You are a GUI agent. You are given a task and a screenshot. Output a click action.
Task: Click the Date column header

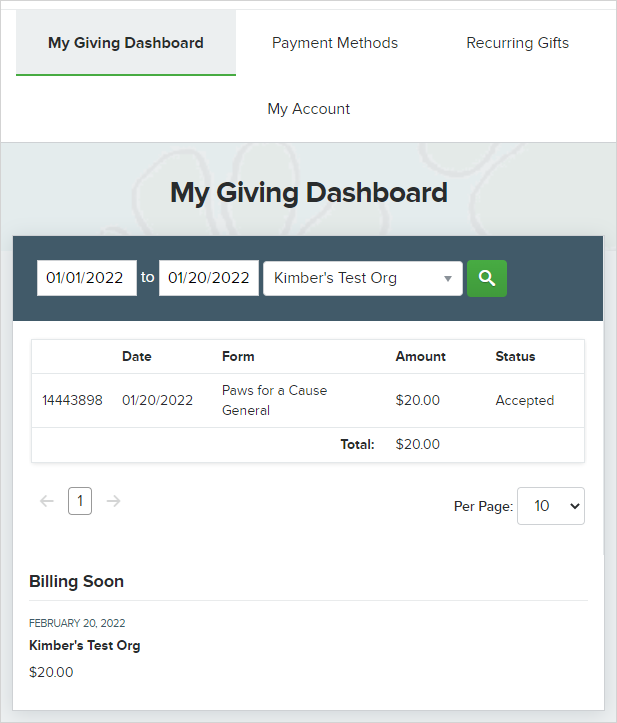pos(137,356)
